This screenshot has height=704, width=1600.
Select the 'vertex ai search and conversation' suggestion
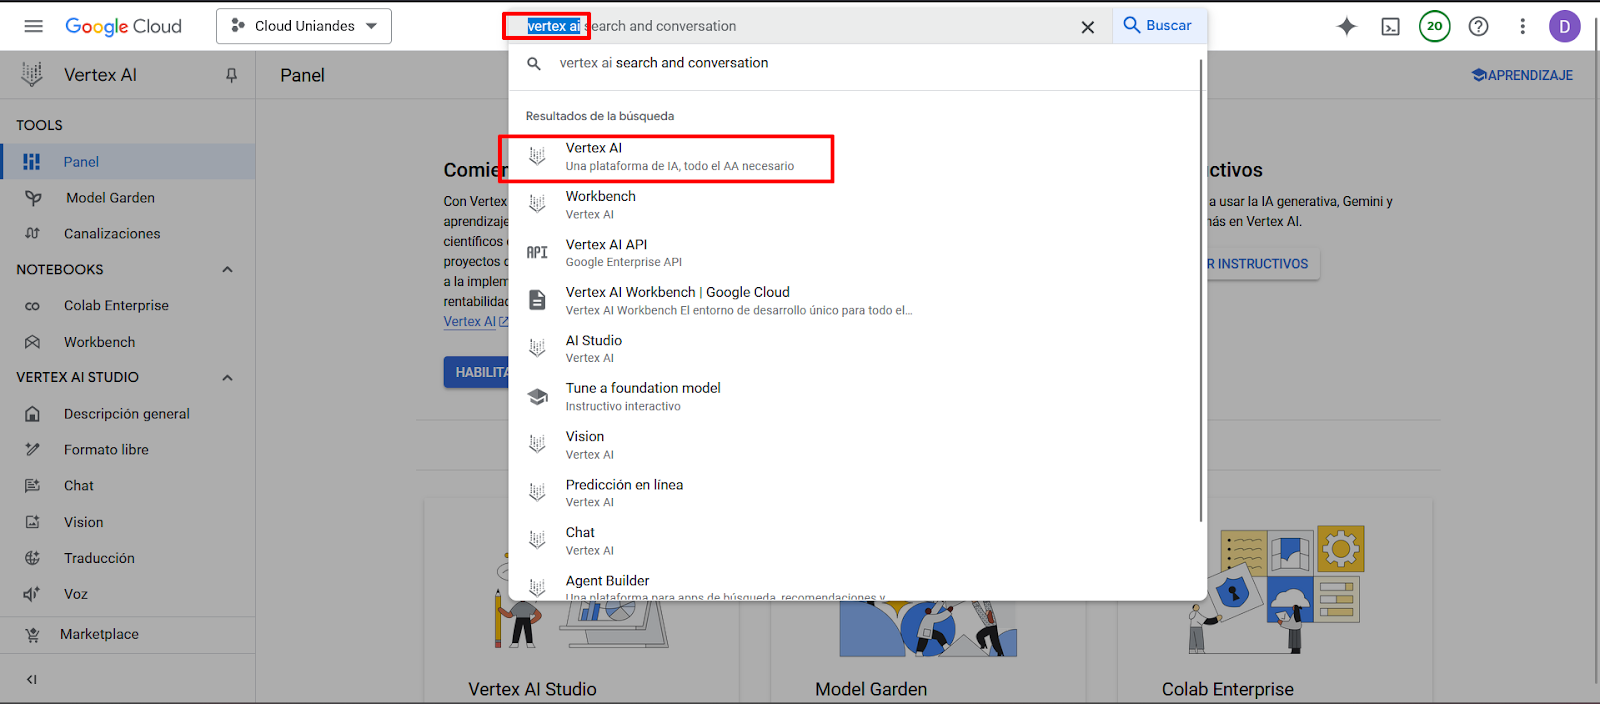pyautogui.click(x=855, y=63)
